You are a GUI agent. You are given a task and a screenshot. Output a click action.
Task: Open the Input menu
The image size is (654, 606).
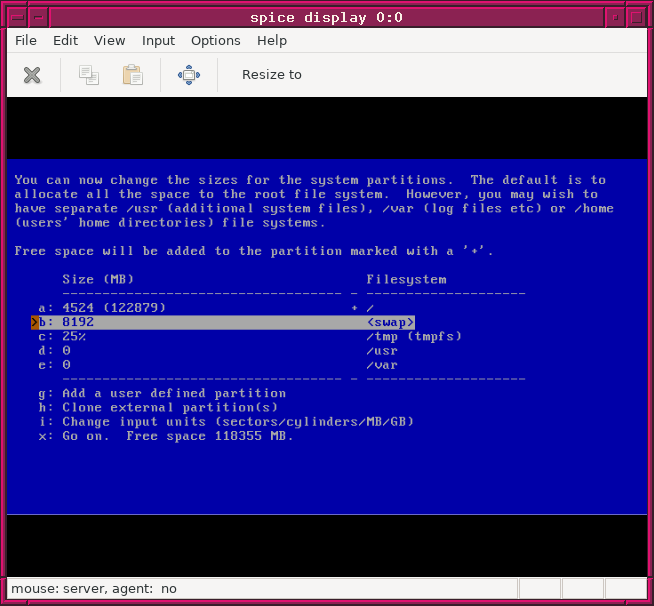click(158, 41)
